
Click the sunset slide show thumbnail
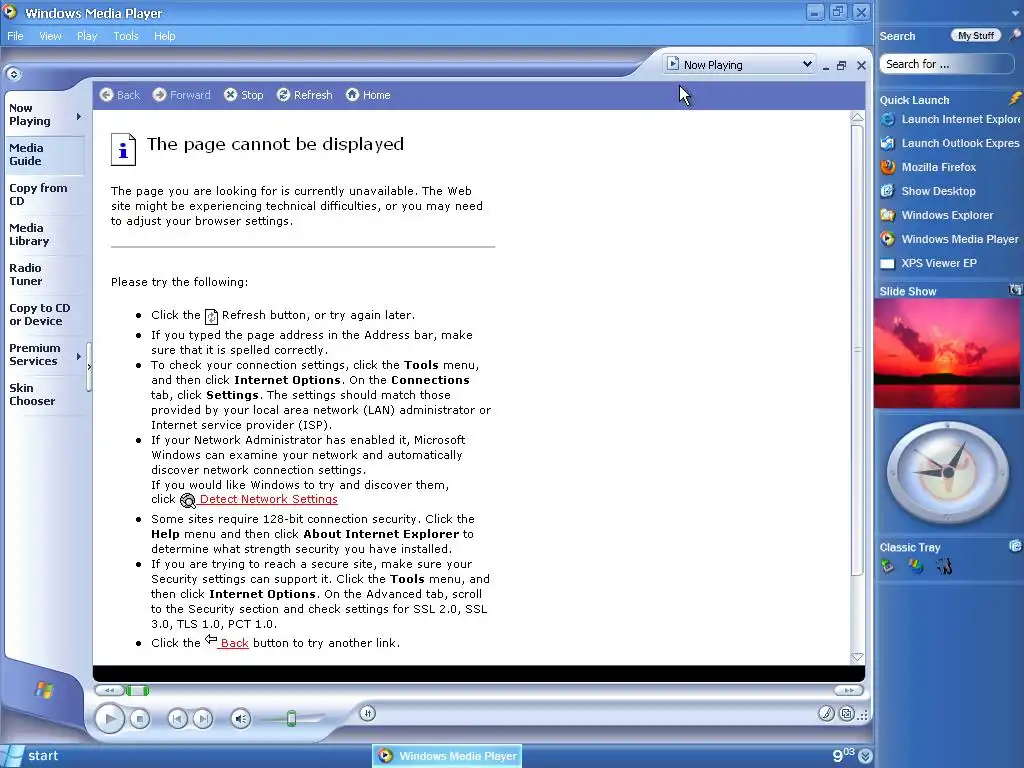coord(947,353)
